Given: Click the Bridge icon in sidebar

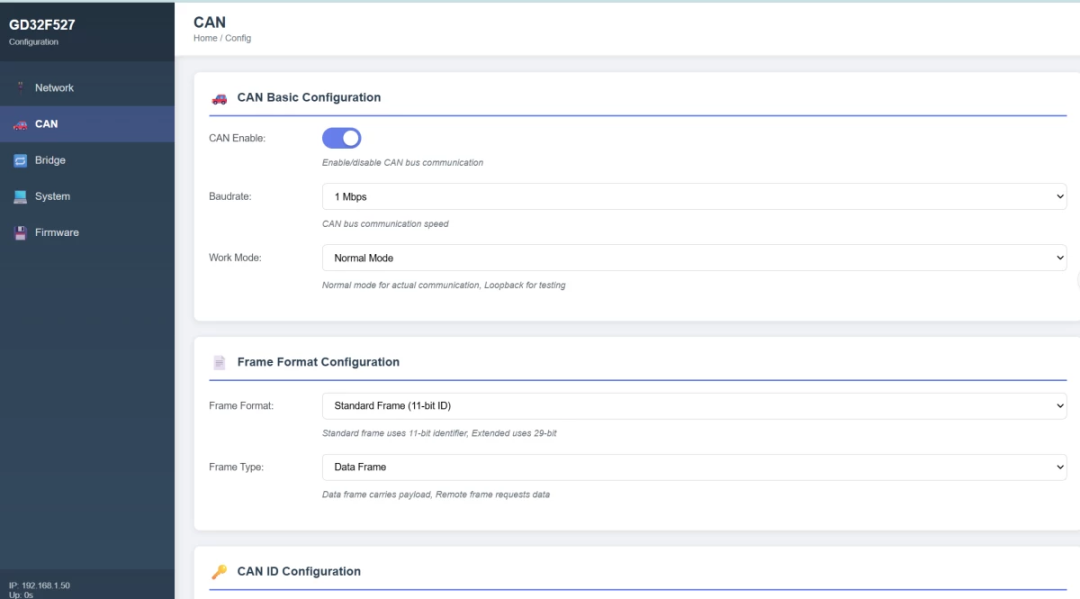Looking at the screenshot, I should [x=20, y=161].
